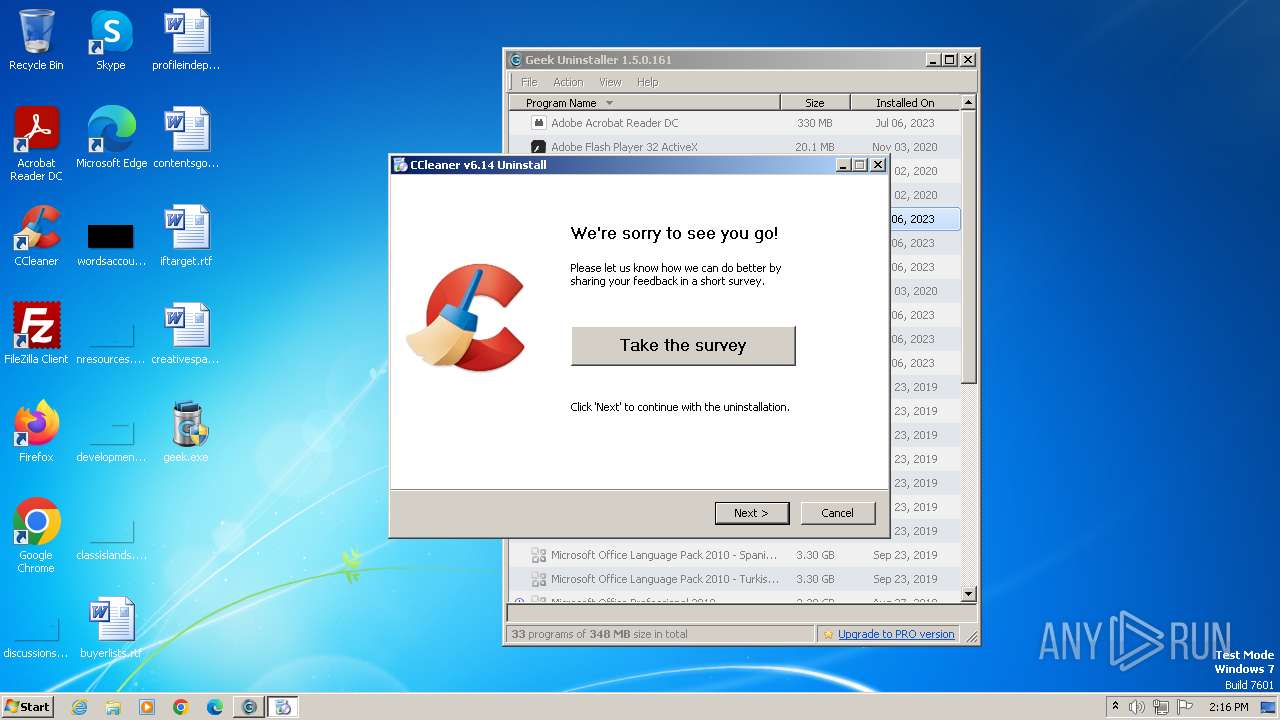Image resolution: width=1280 pixels, height=720 pixels.
Task: Open Recycle Bin desktop icon
Action: [x=36, y=40]
